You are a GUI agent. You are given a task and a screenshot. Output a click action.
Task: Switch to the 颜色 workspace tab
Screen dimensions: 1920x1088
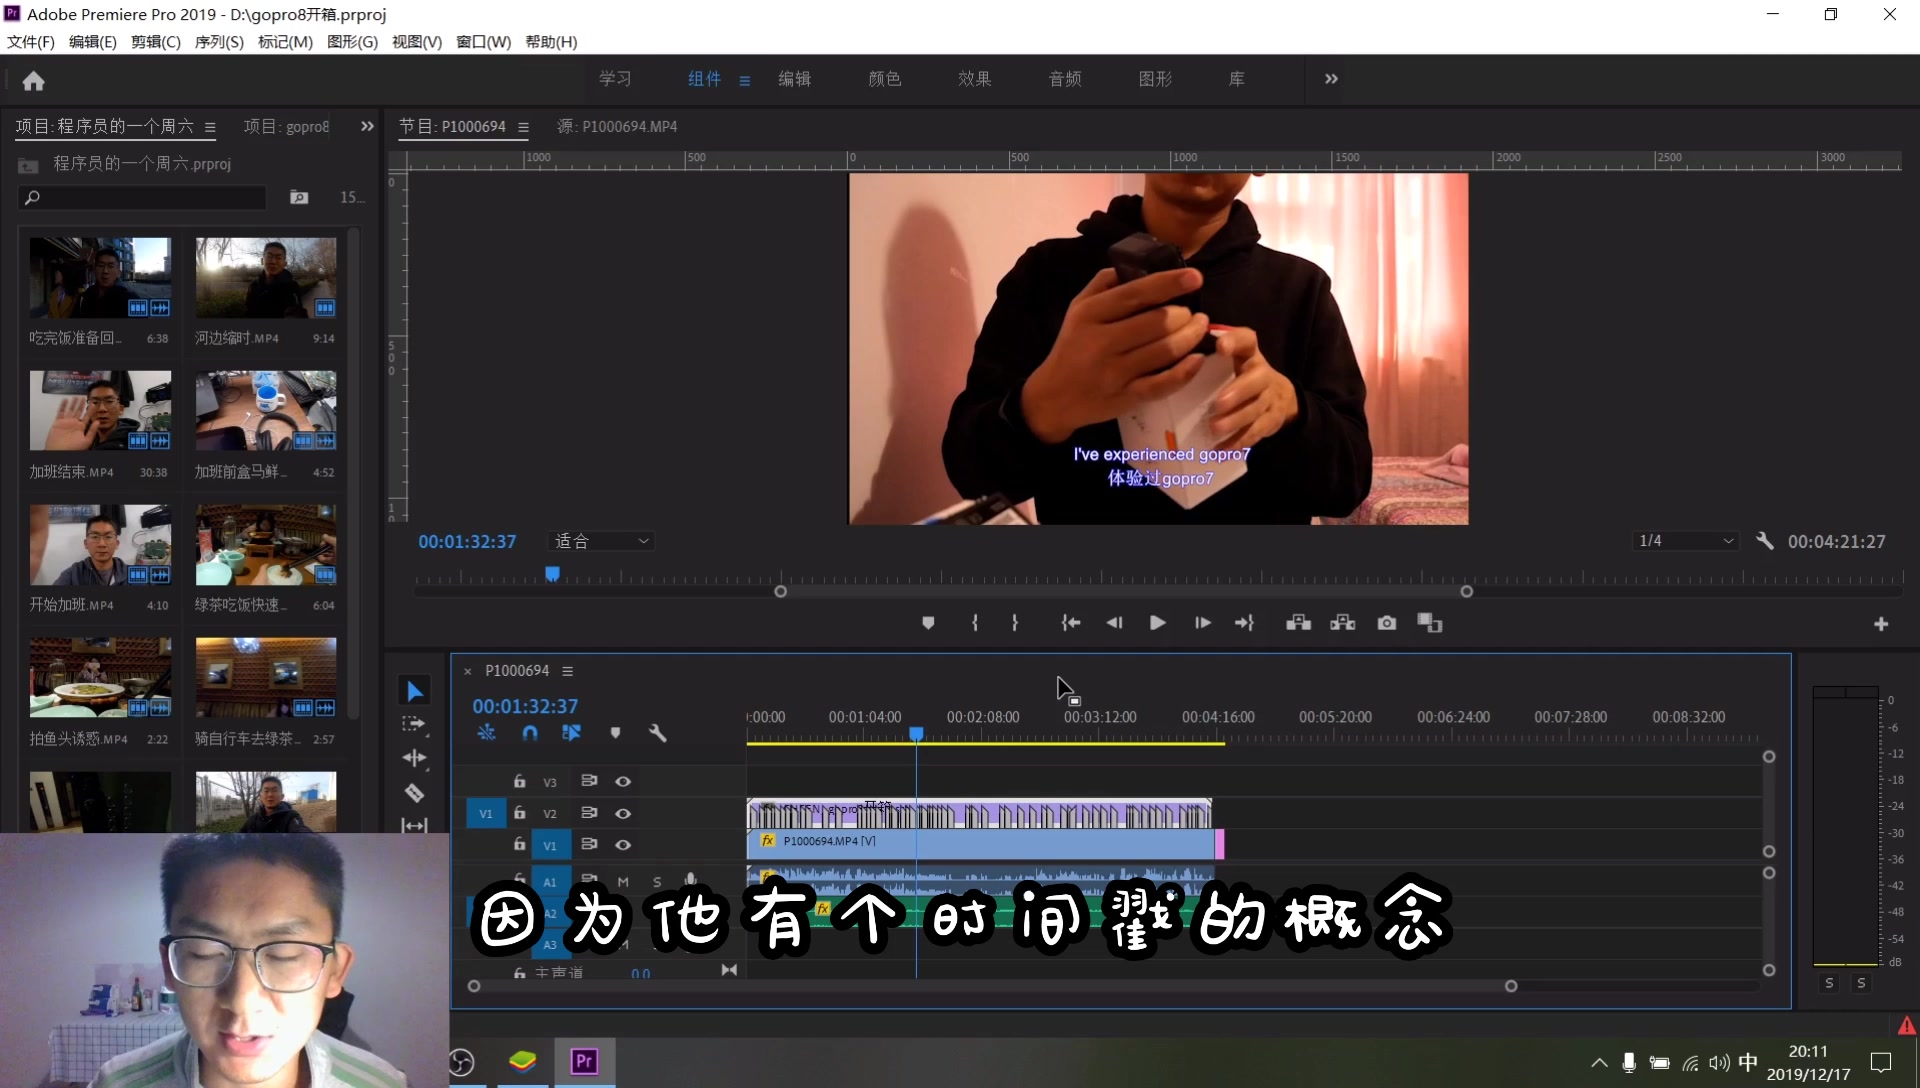point(884,79)
